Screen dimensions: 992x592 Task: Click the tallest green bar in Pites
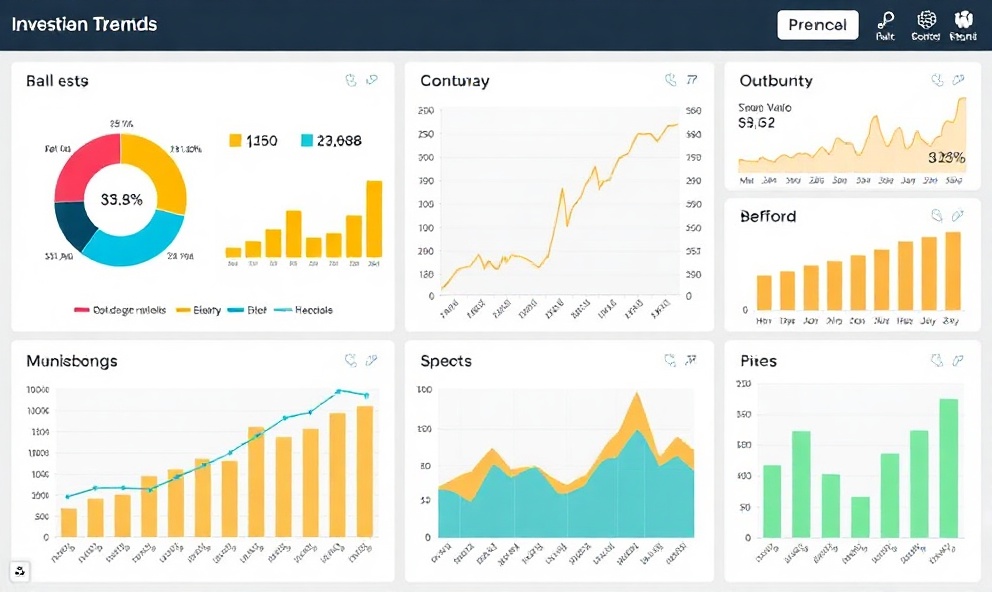(x=948, y=468)
